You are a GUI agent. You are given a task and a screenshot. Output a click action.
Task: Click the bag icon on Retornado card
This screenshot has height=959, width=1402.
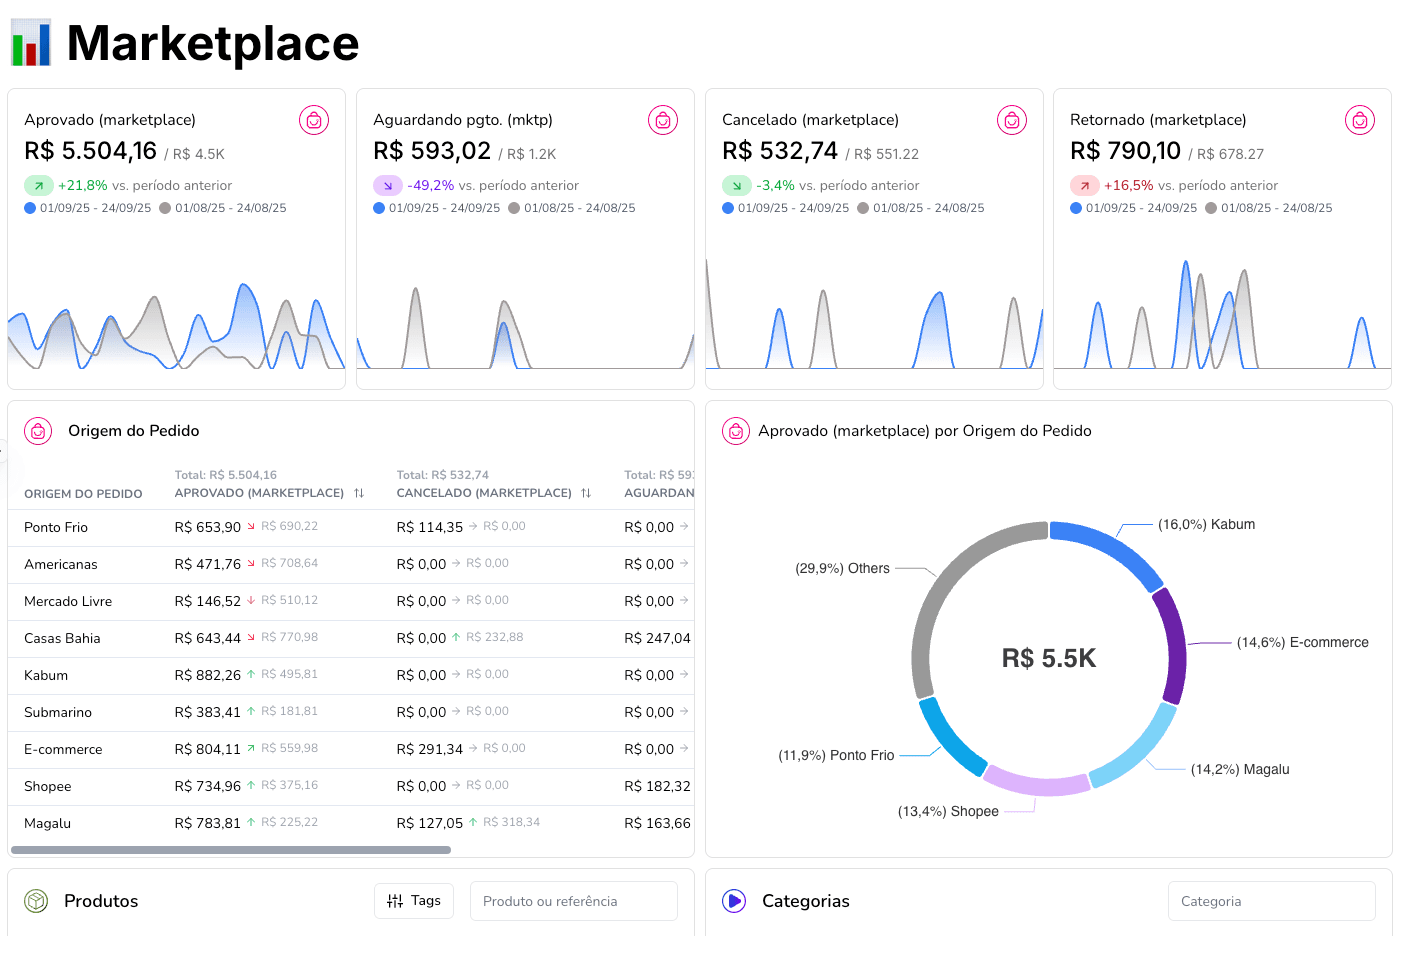click(x=1360, y=120)
